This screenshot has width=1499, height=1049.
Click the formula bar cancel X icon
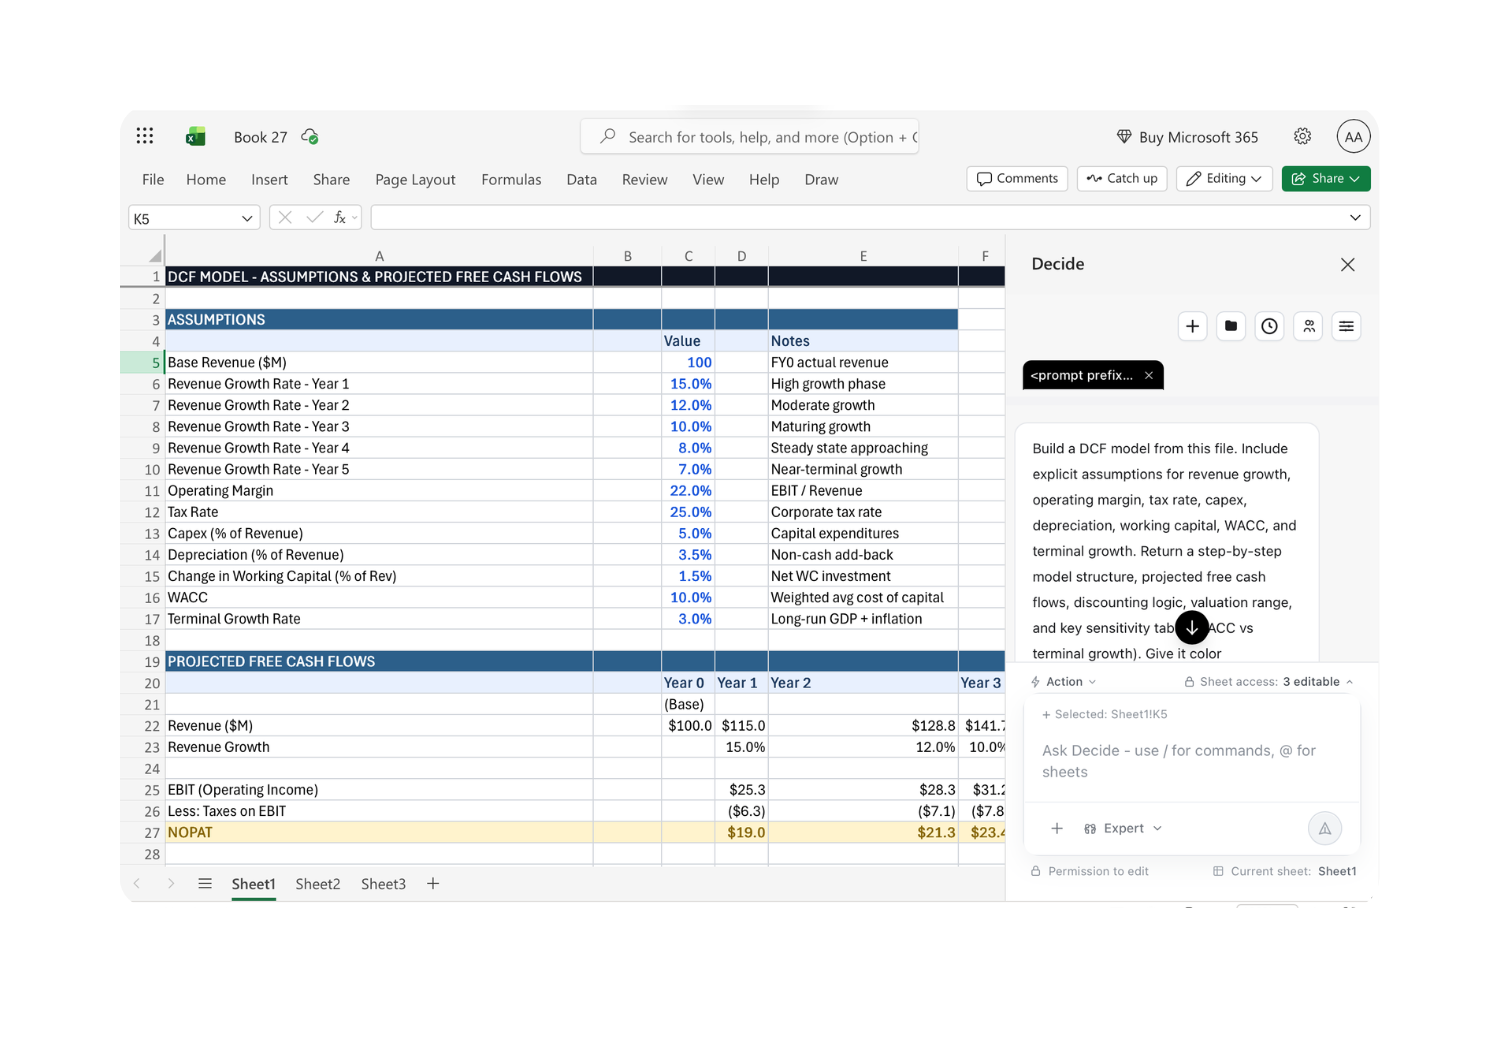pos(285,217)
